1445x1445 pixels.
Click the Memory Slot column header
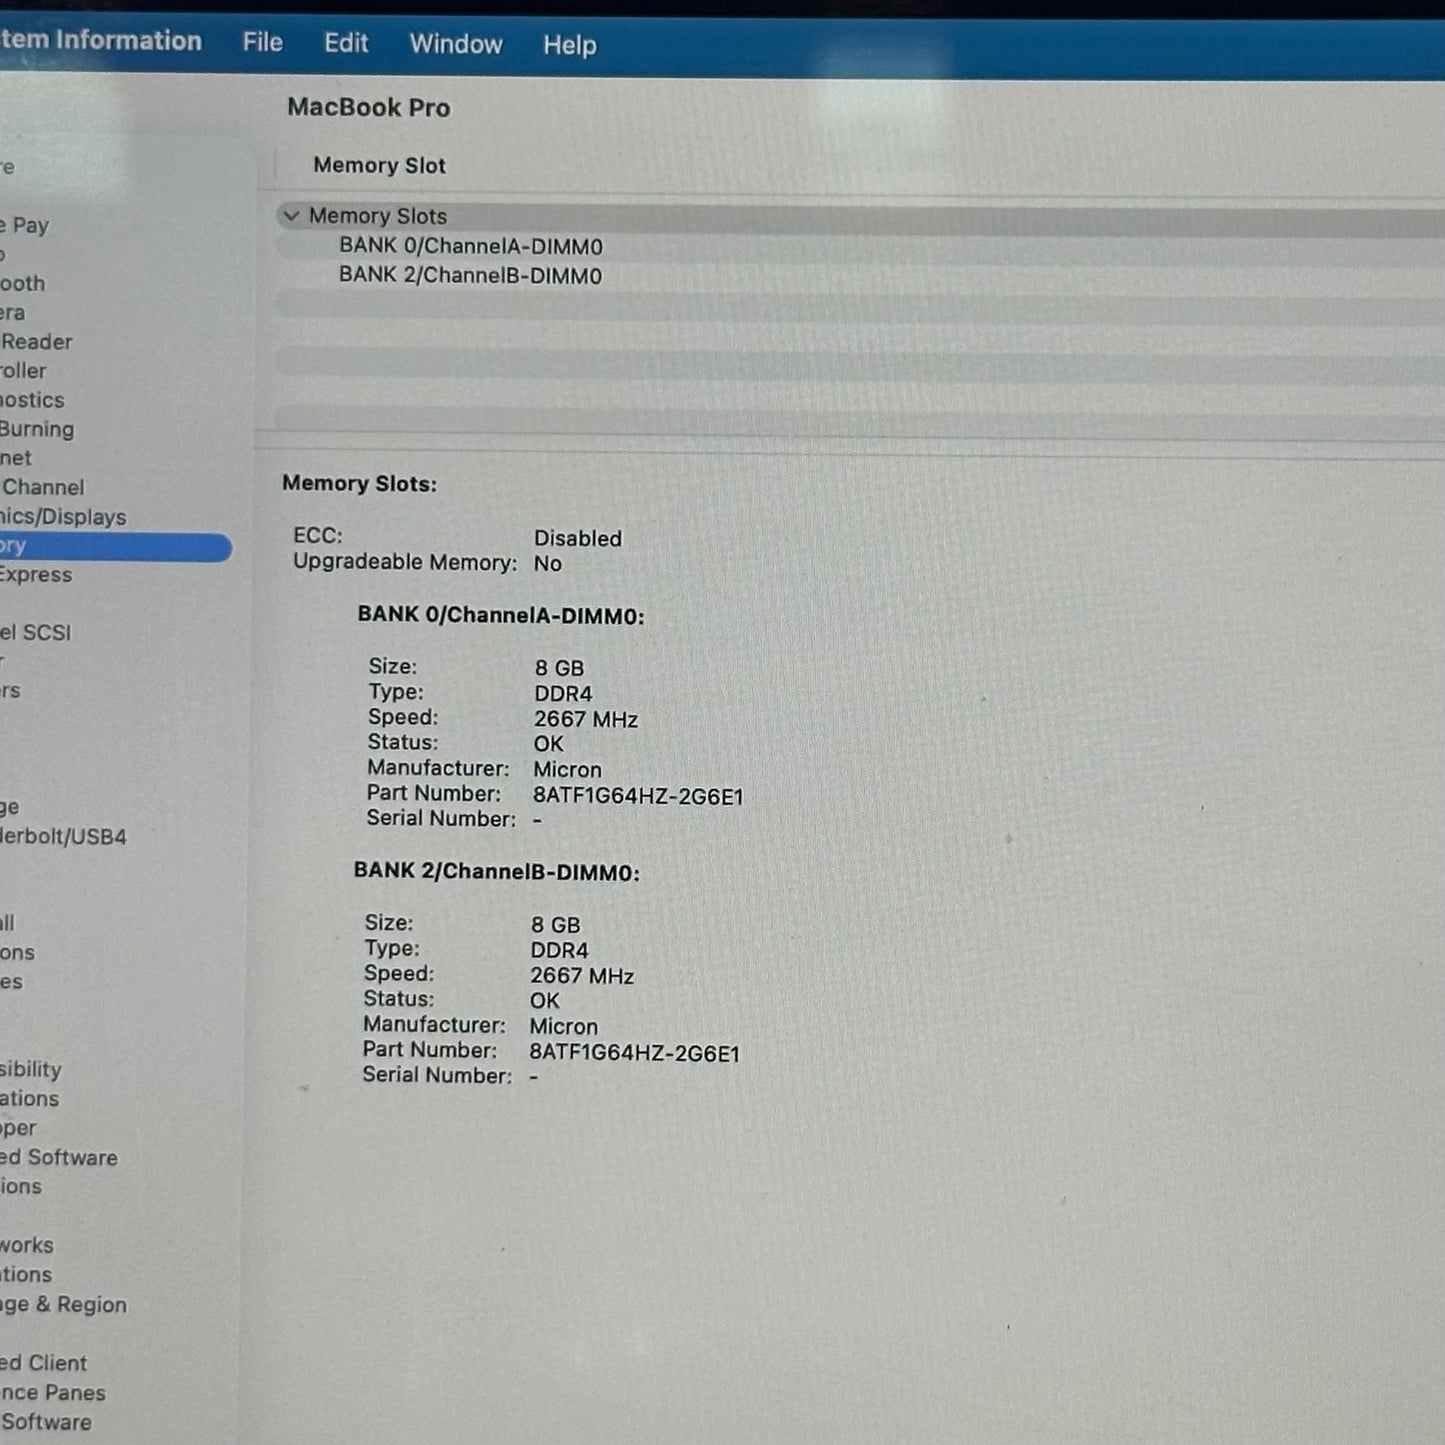(379, 165)
